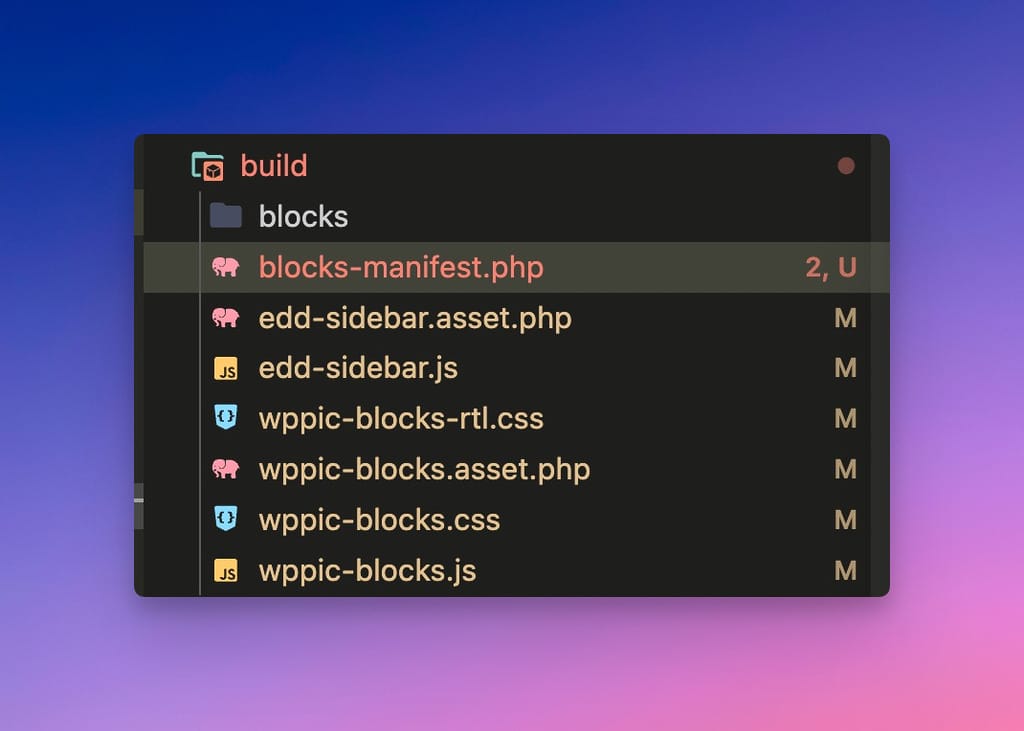Select wppic-blocks-rtl.css in explorer
The height and width of the screenshot is (731, 1024).
[401, 418]
